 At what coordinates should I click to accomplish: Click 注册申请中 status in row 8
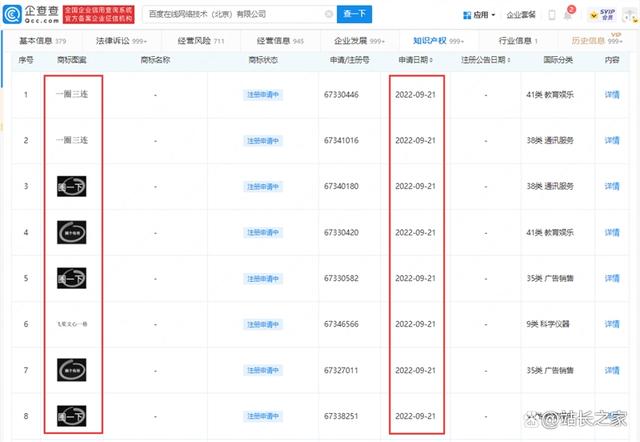[263, 416]
